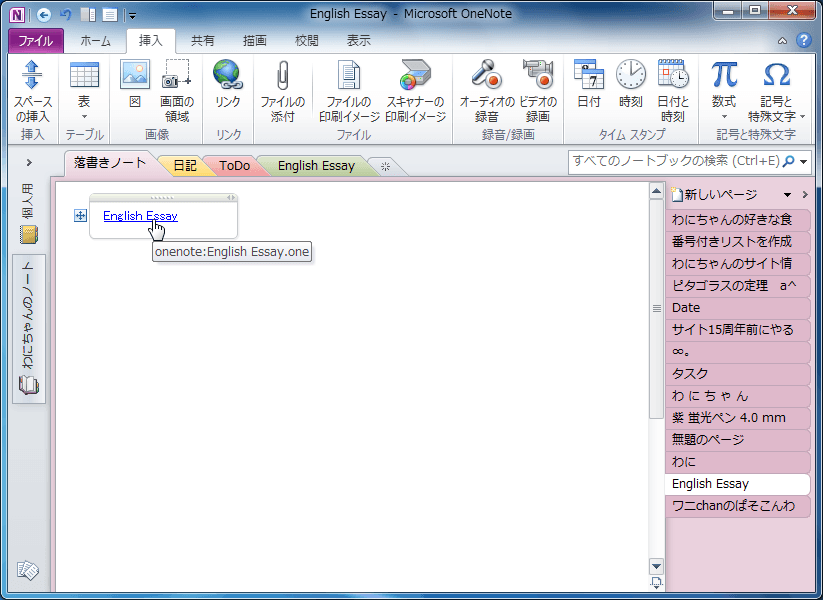Open the 個人用 notebook
Image resolution: width=823 pixels, height=600 pixels.
(x=28, y=214)
